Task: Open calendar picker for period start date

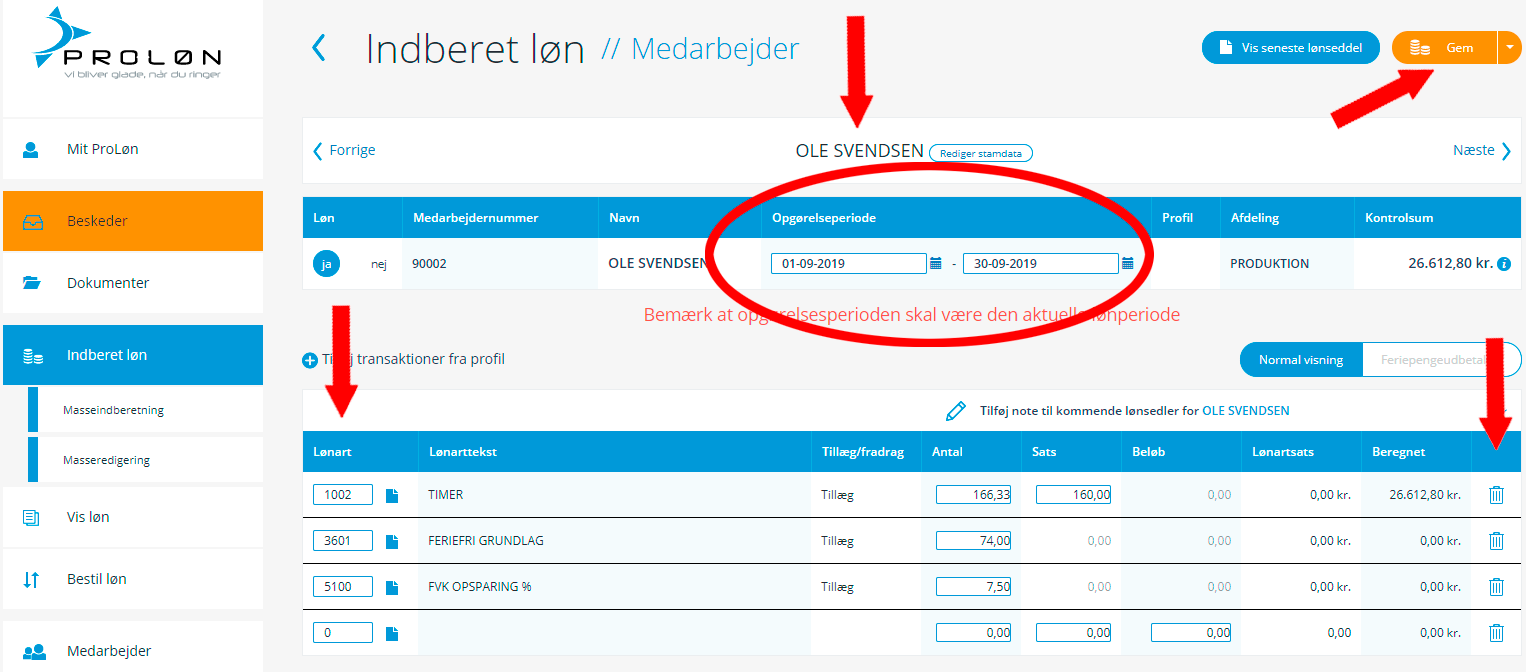Action: tap(936, 264)
